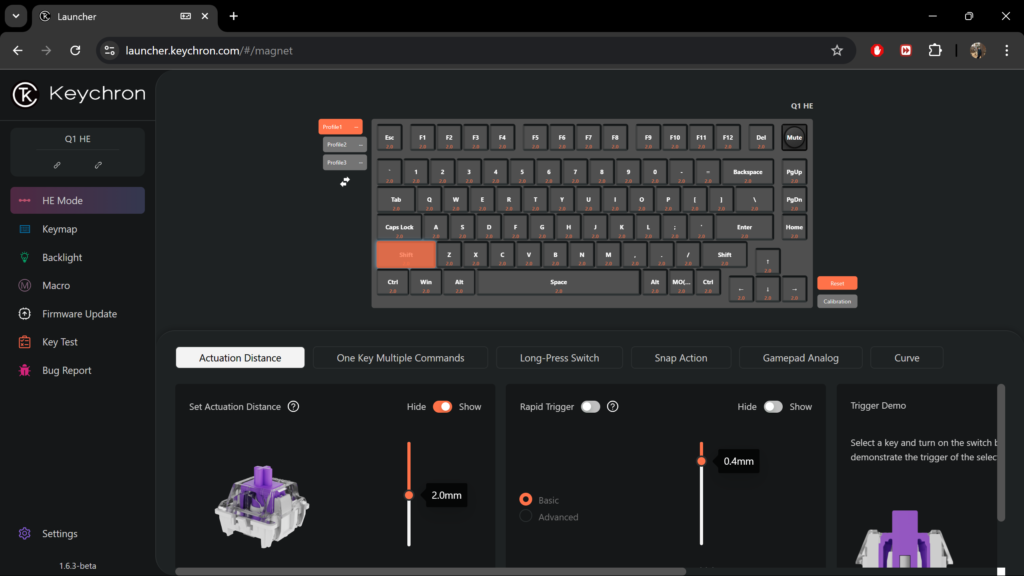1024x576 pixels.
Task: Expand Profile2 options dash
Action: click(x=360, y=144)
